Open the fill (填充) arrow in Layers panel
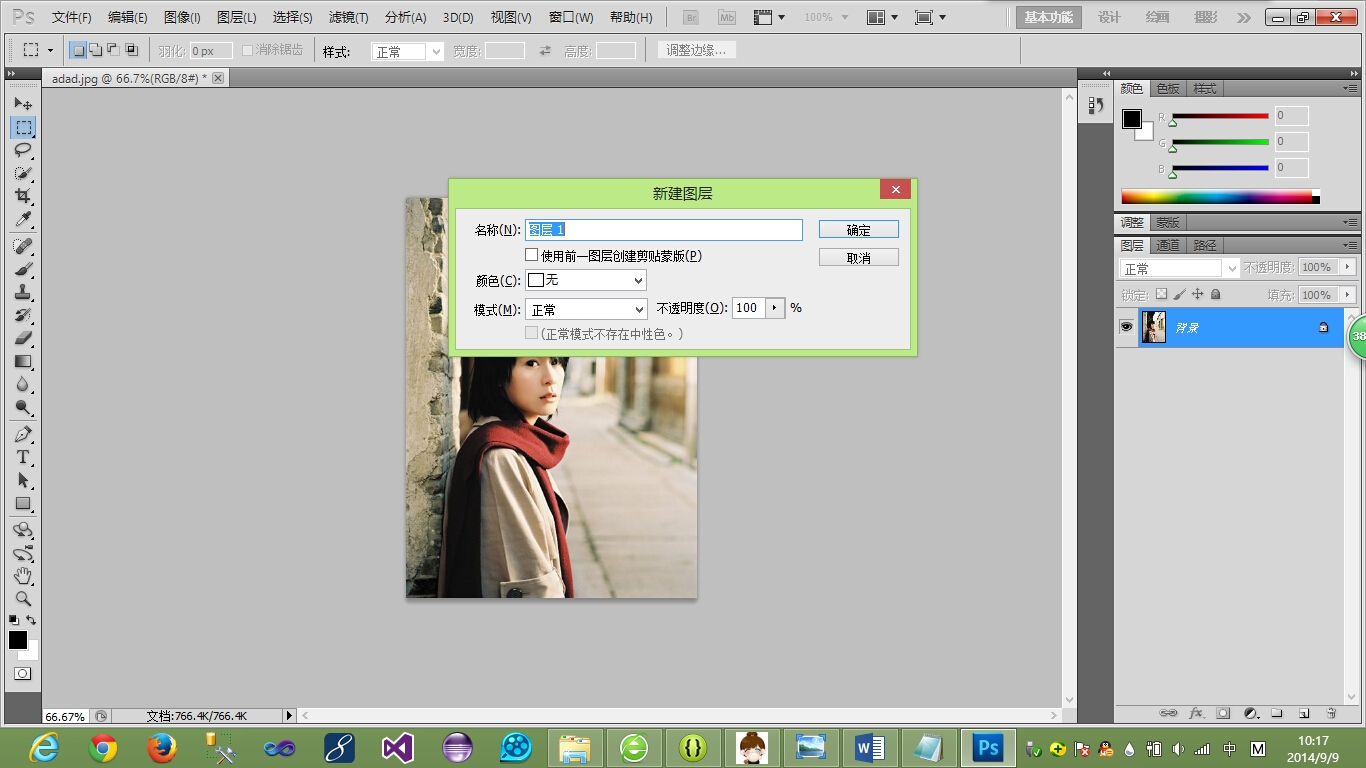 pos(1348,295)
